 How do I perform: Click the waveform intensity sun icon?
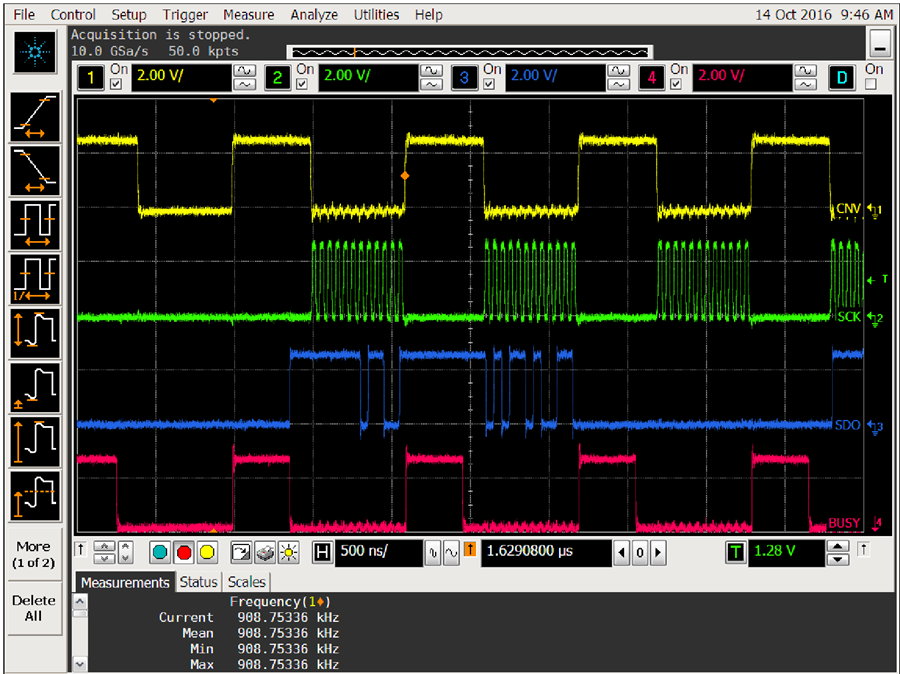pyautogui.click(x=288, y=553)
